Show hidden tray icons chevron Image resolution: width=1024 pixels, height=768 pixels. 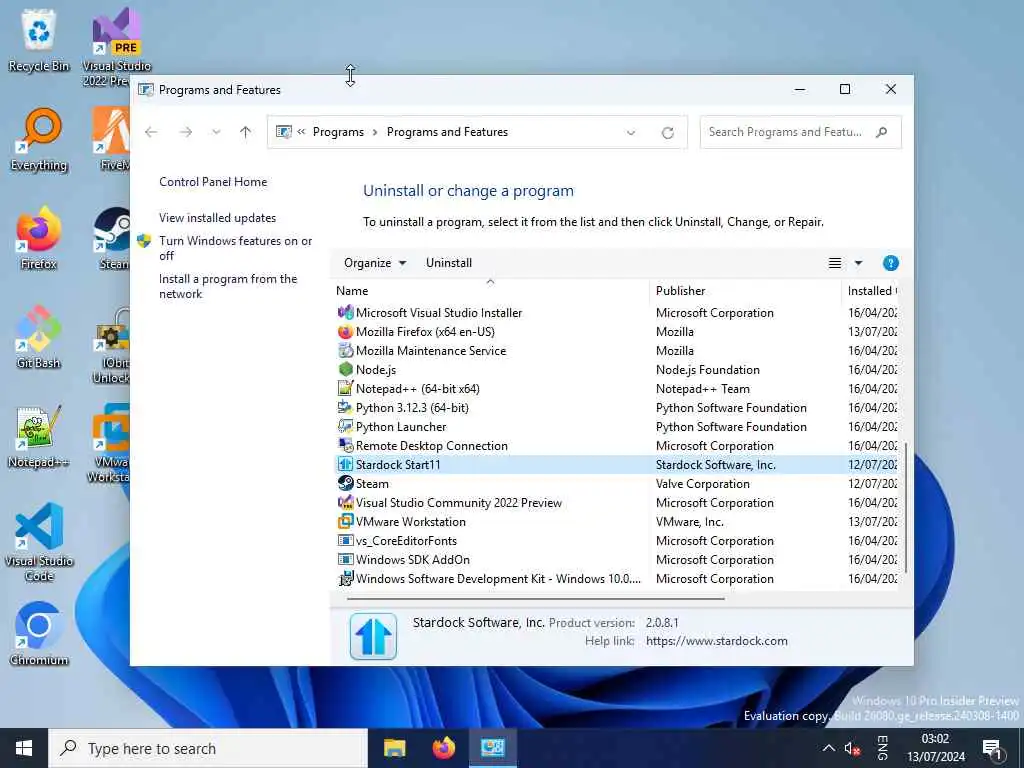828,748
